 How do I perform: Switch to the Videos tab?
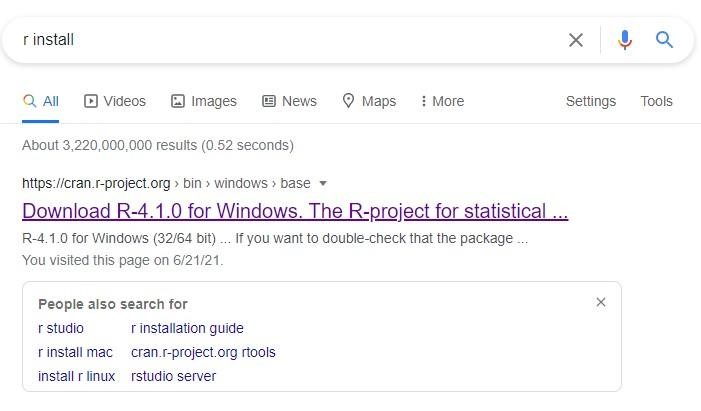click(115, 101)
